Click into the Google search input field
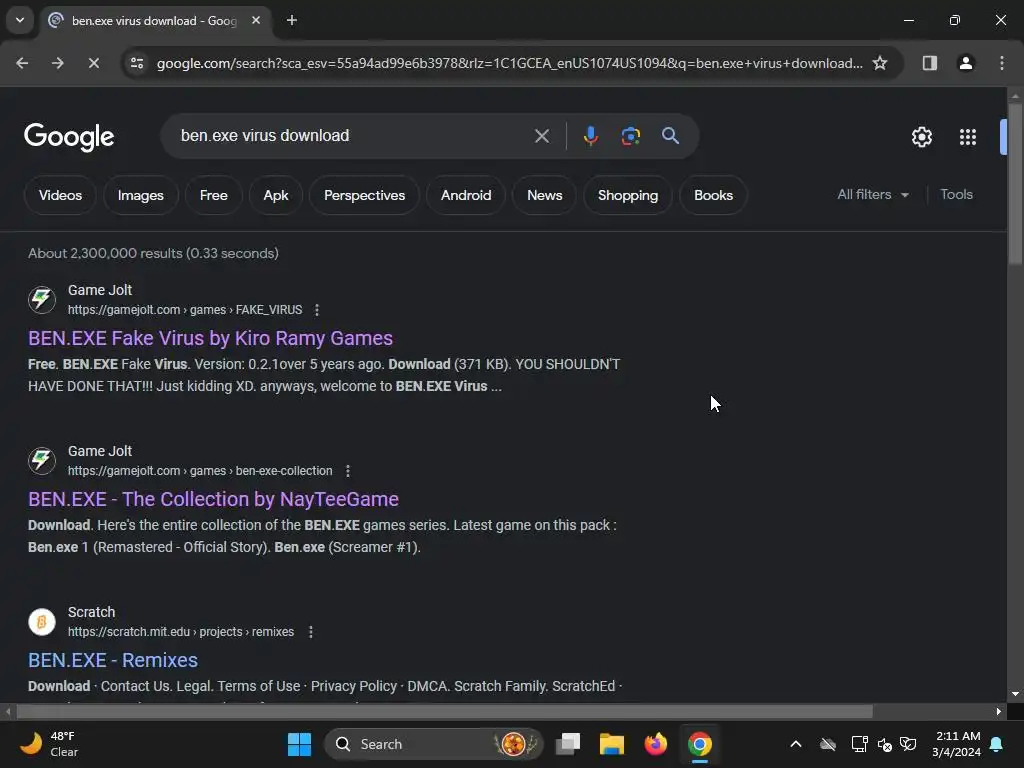The height and width of the screenshot is (768, 1024). click(353, 136)
